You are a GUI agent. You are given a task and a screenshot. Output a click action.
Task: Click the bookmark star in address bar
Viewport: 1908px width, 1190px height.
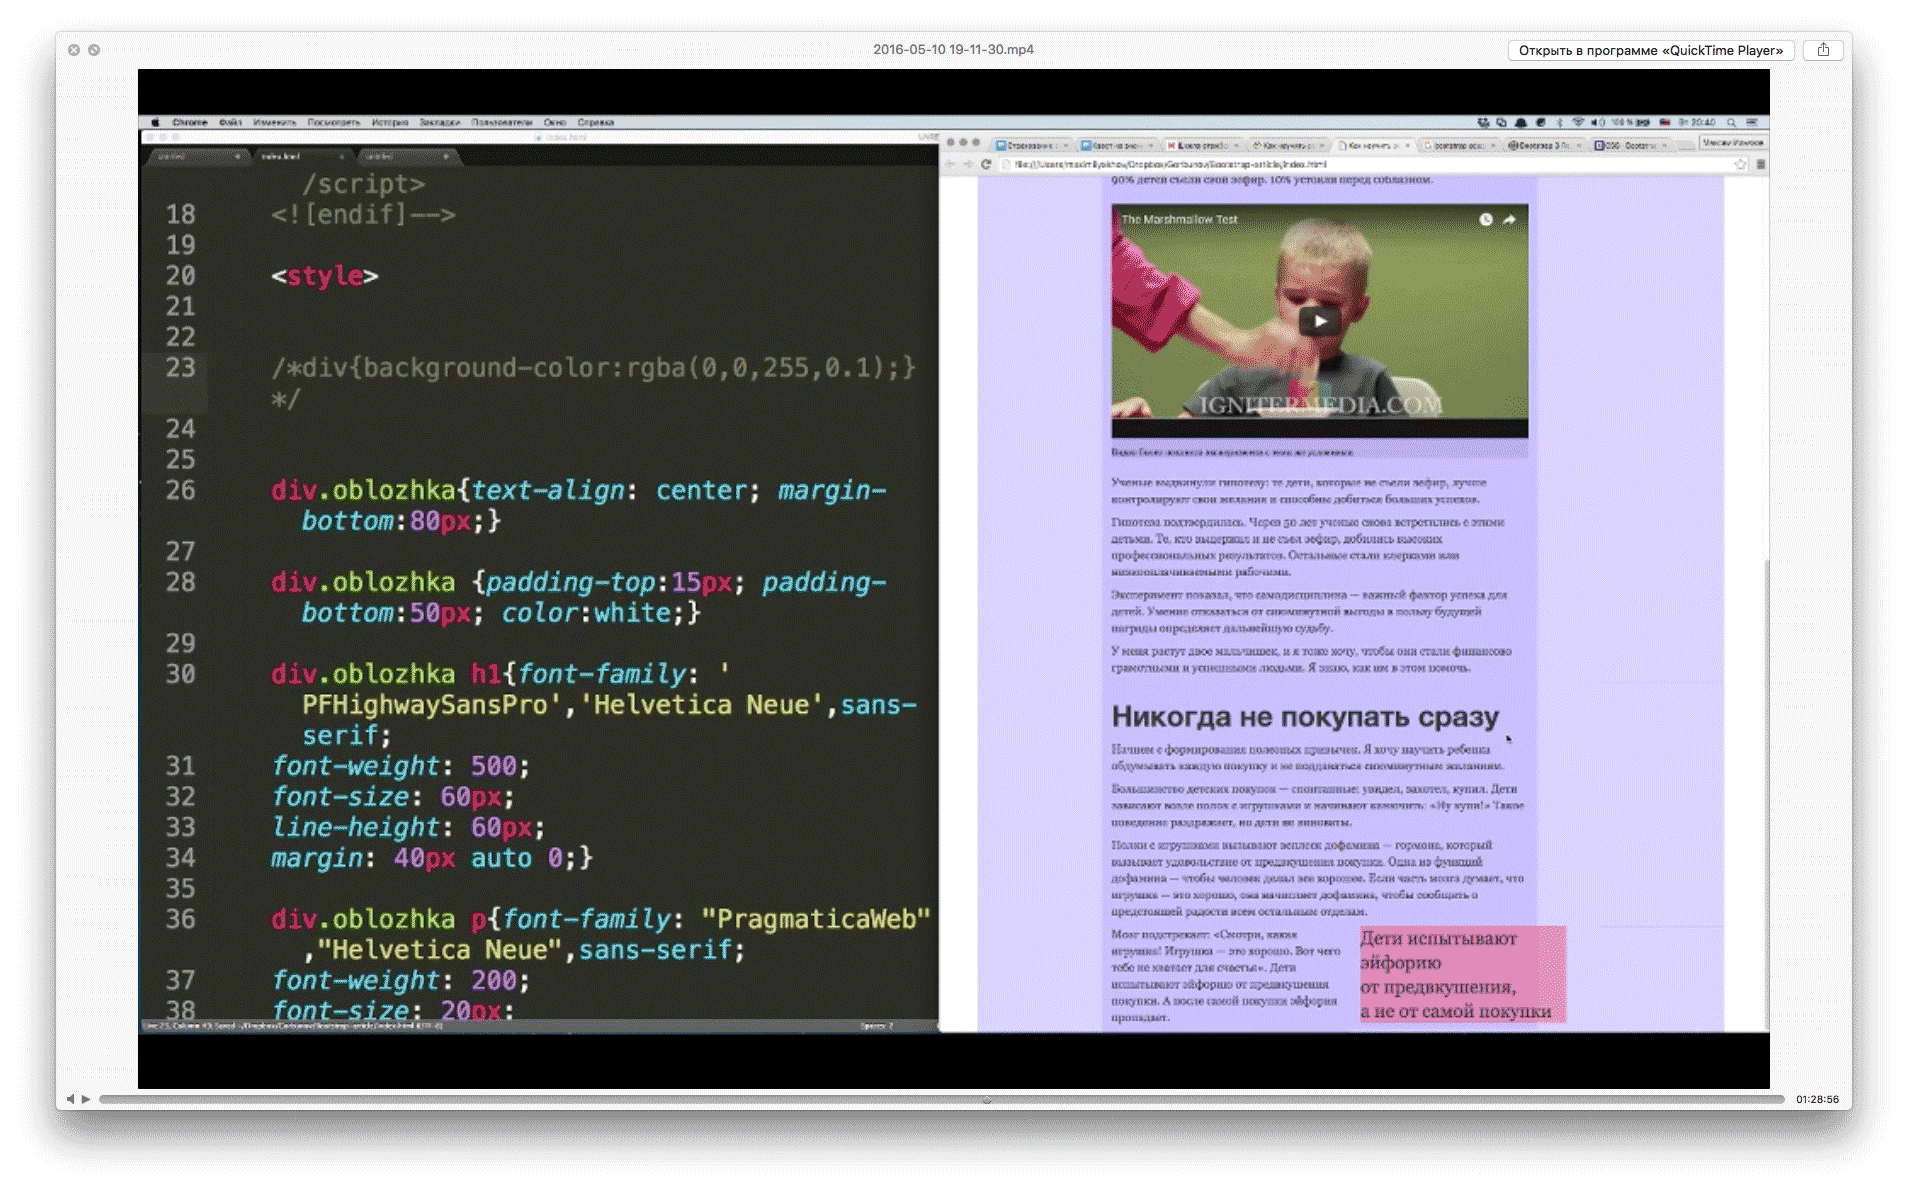1740,164
